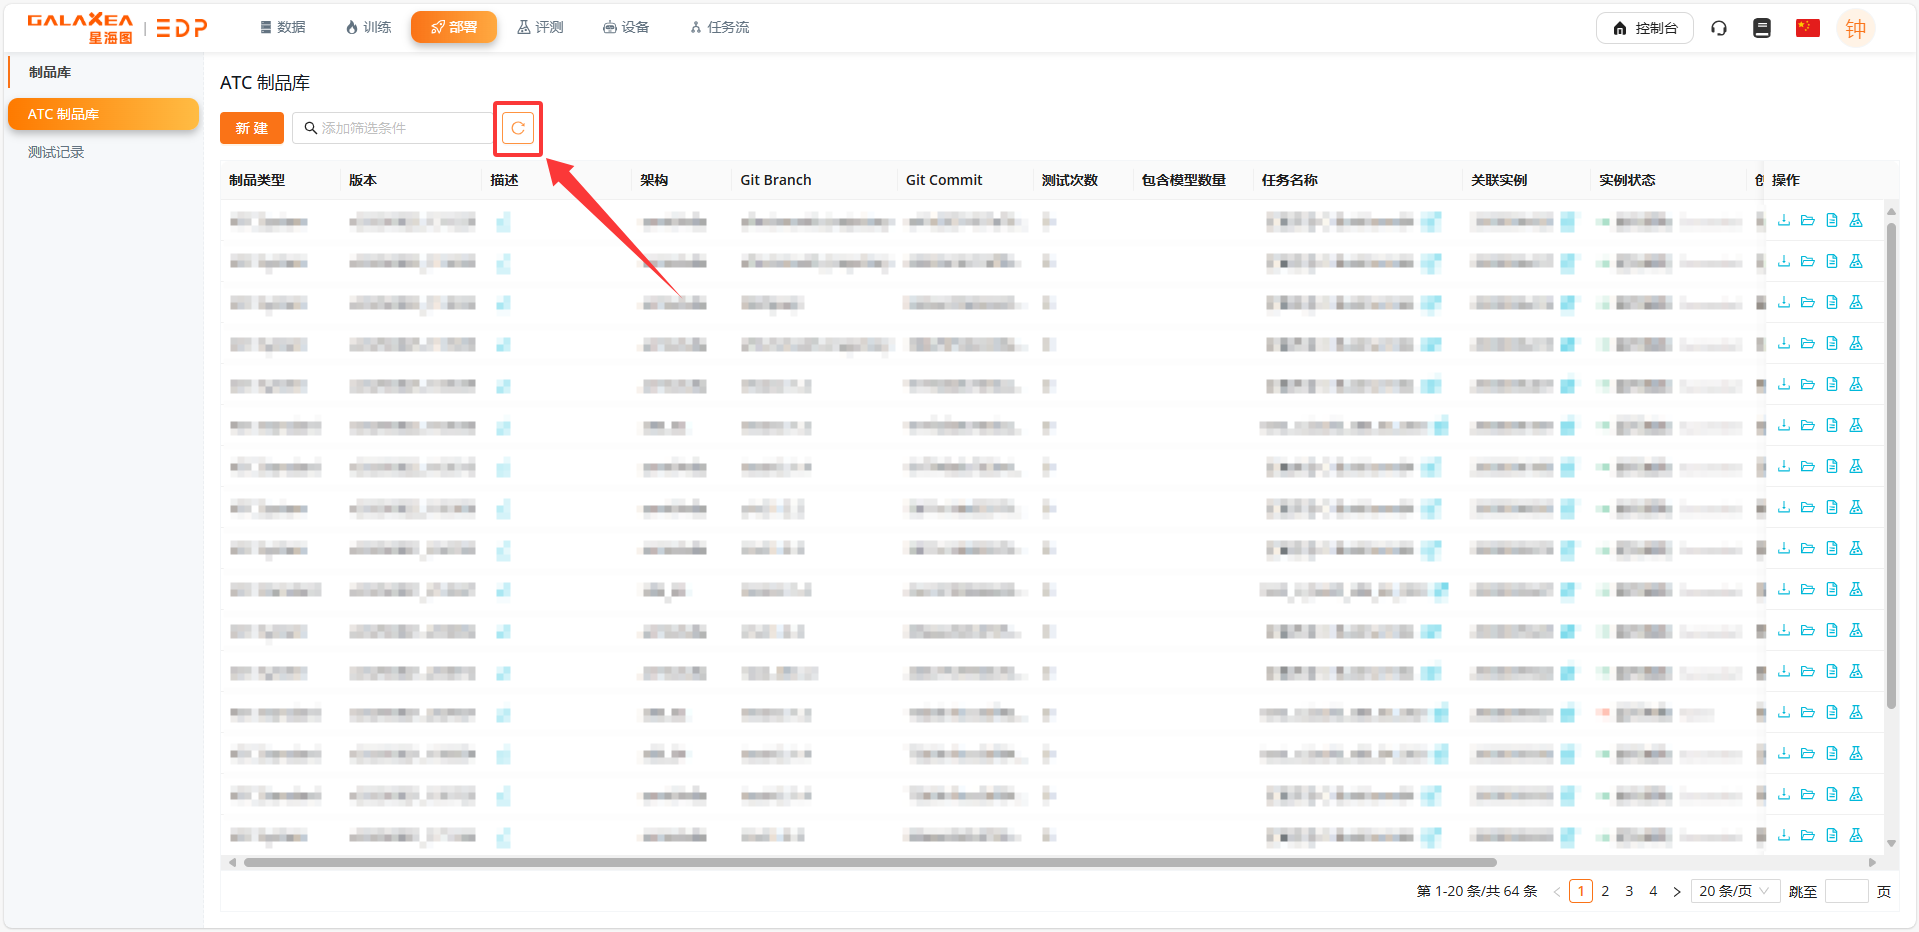The height and width of the screenshot is (932, 1919).
Task: Open the customer support headset icon
Action: coord(1718,28)
